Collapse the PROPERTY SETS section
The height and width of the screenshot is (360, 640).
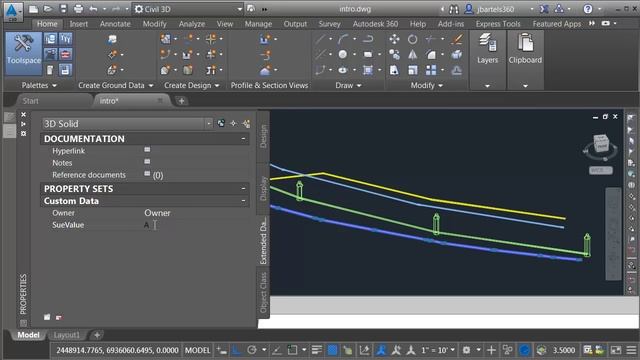point(243,189)
